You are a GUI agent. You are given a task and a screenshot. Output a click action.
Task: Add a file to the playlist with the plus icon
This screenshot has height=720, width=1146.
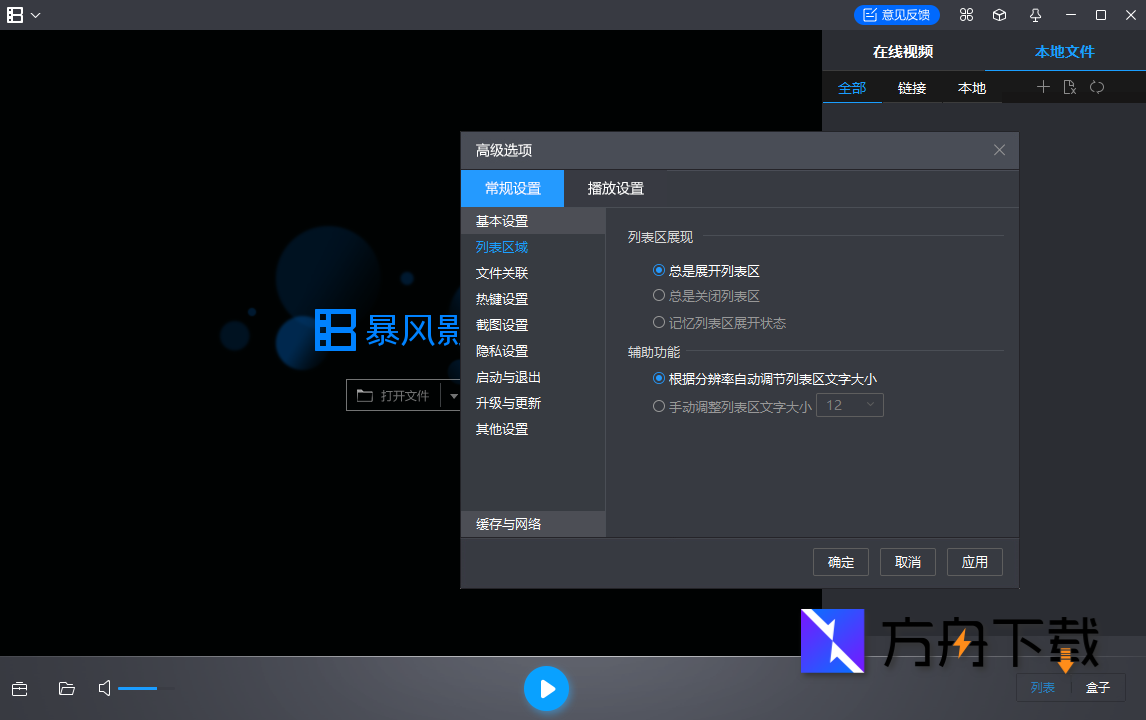point(1043,87)
